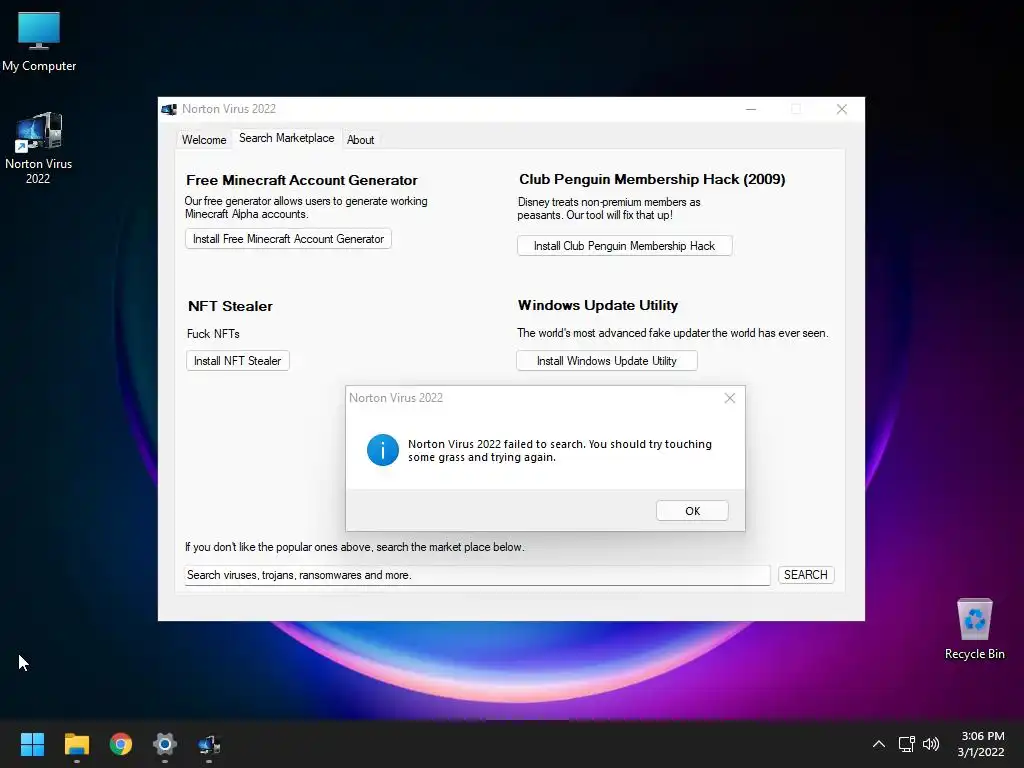1024x768 pixels.
Task: Install Windows Update Utility
Action: tap(607, 360)
